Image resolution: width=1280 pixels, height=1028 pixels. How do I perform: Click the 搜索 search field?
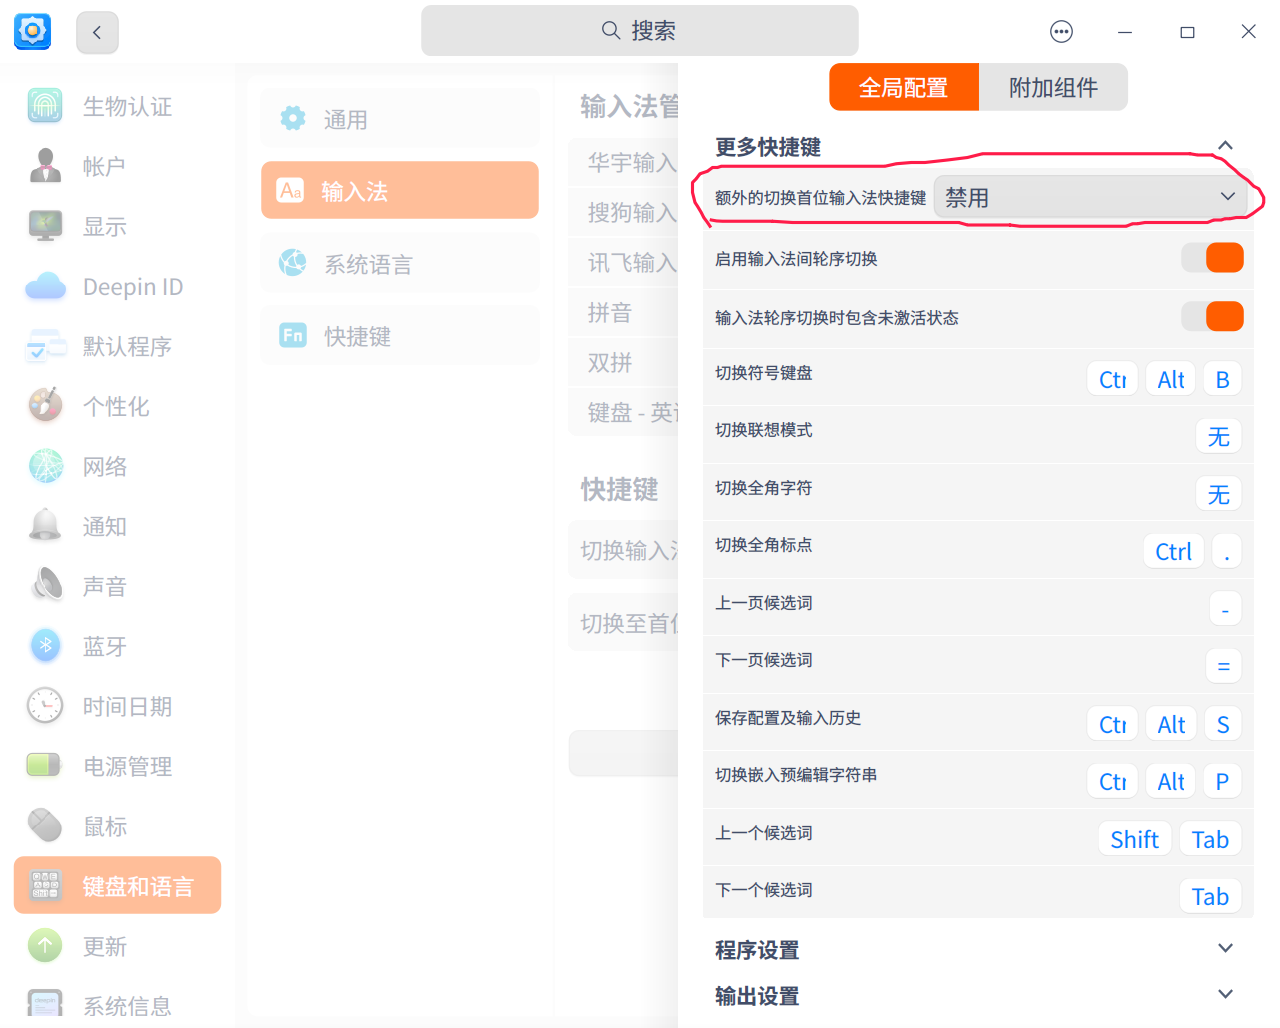click(x=639, y=31)
